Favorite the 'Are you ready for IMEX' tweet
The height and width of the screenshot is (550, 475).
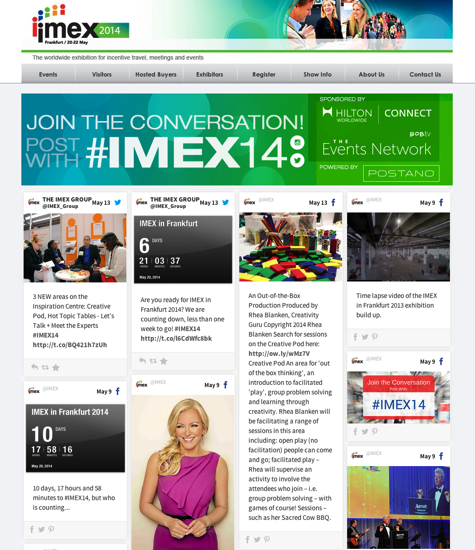tap(163, 361)
